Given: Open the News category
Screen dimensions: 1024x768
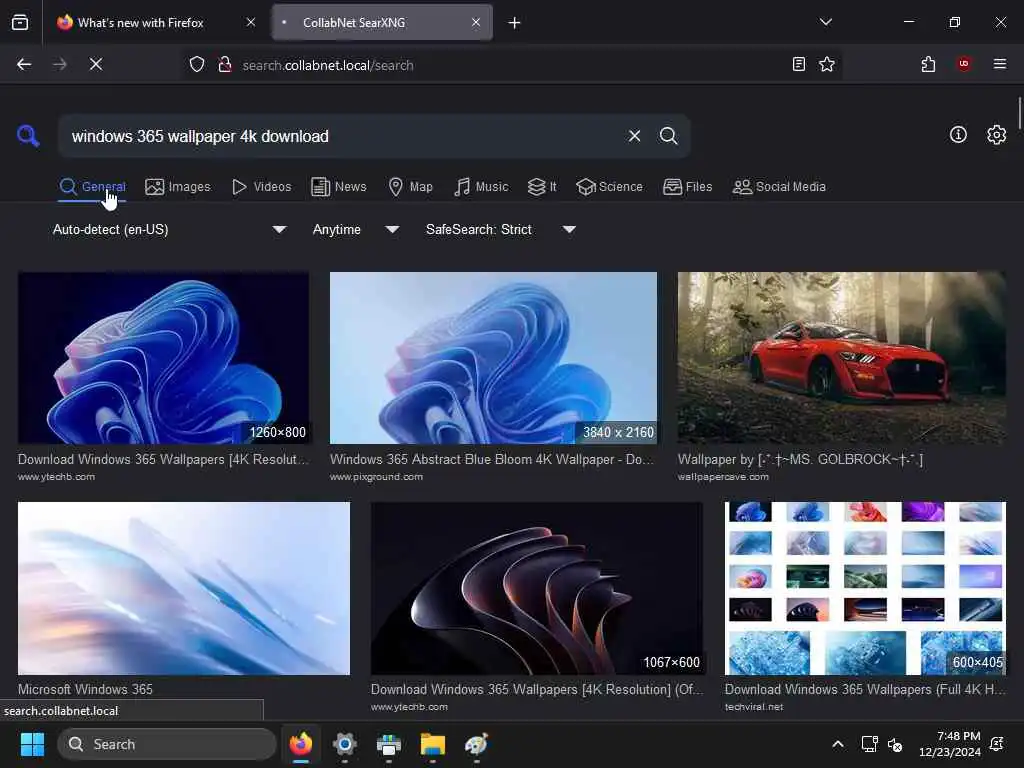Looking at the screenshot, I should (339, 187).
